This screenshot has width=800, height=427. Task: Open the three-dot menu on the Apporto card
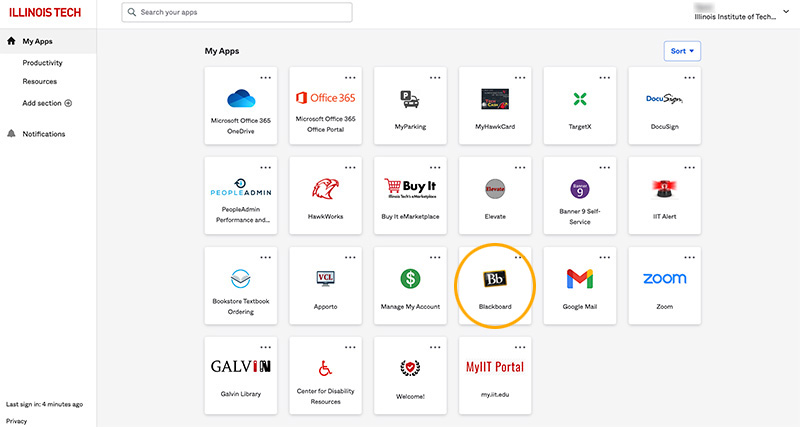pos(350,258)
